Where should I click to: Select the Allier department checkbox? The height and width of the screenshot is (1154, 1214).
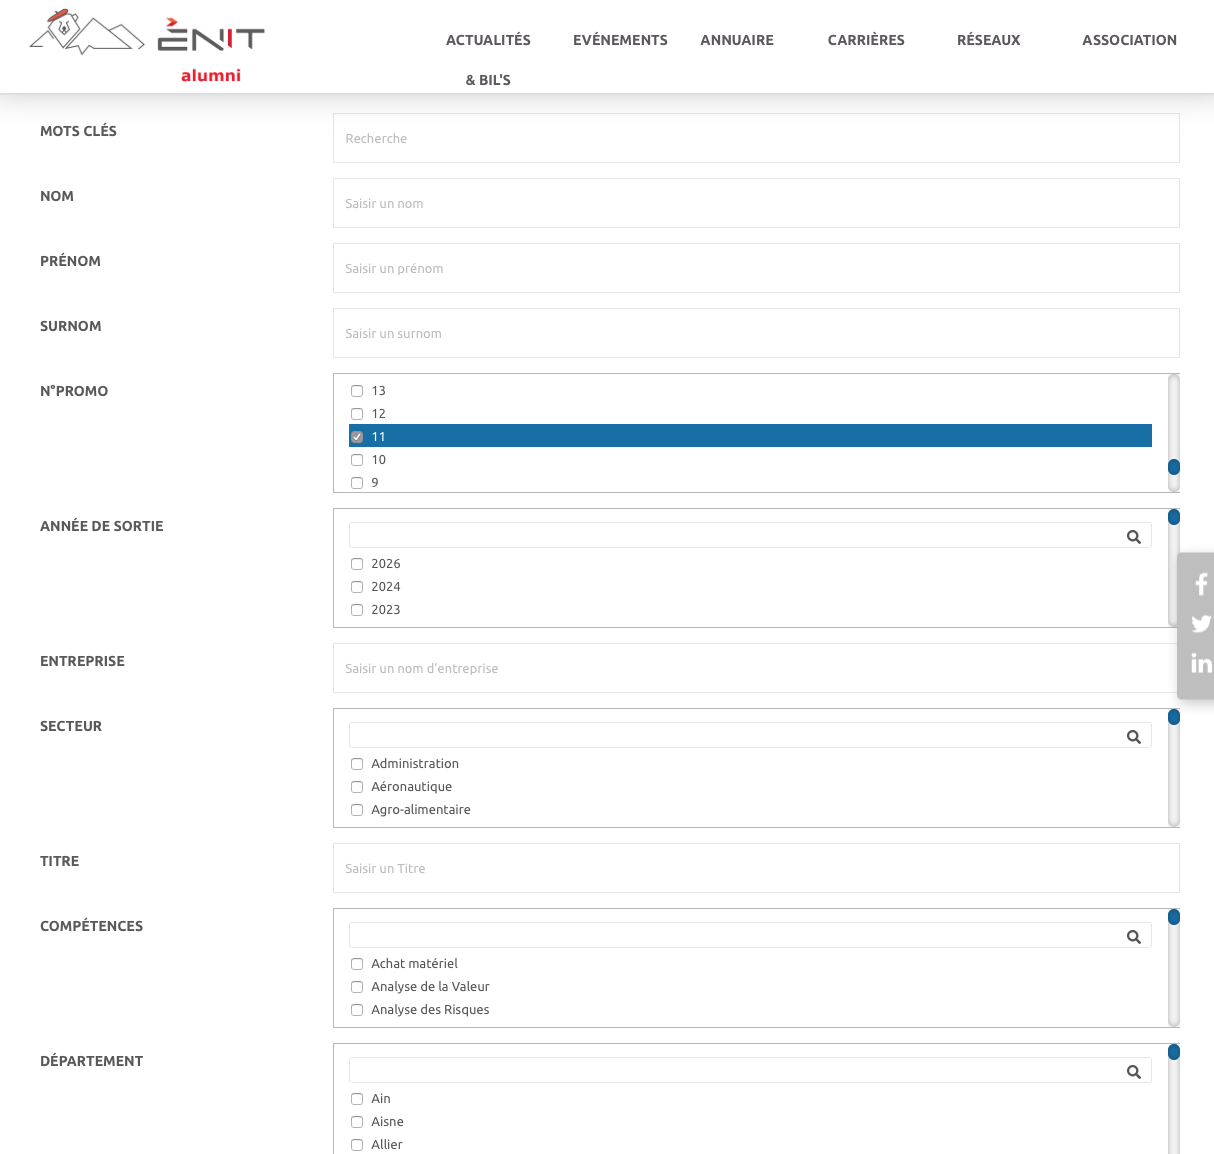[x=357, y=1145]
